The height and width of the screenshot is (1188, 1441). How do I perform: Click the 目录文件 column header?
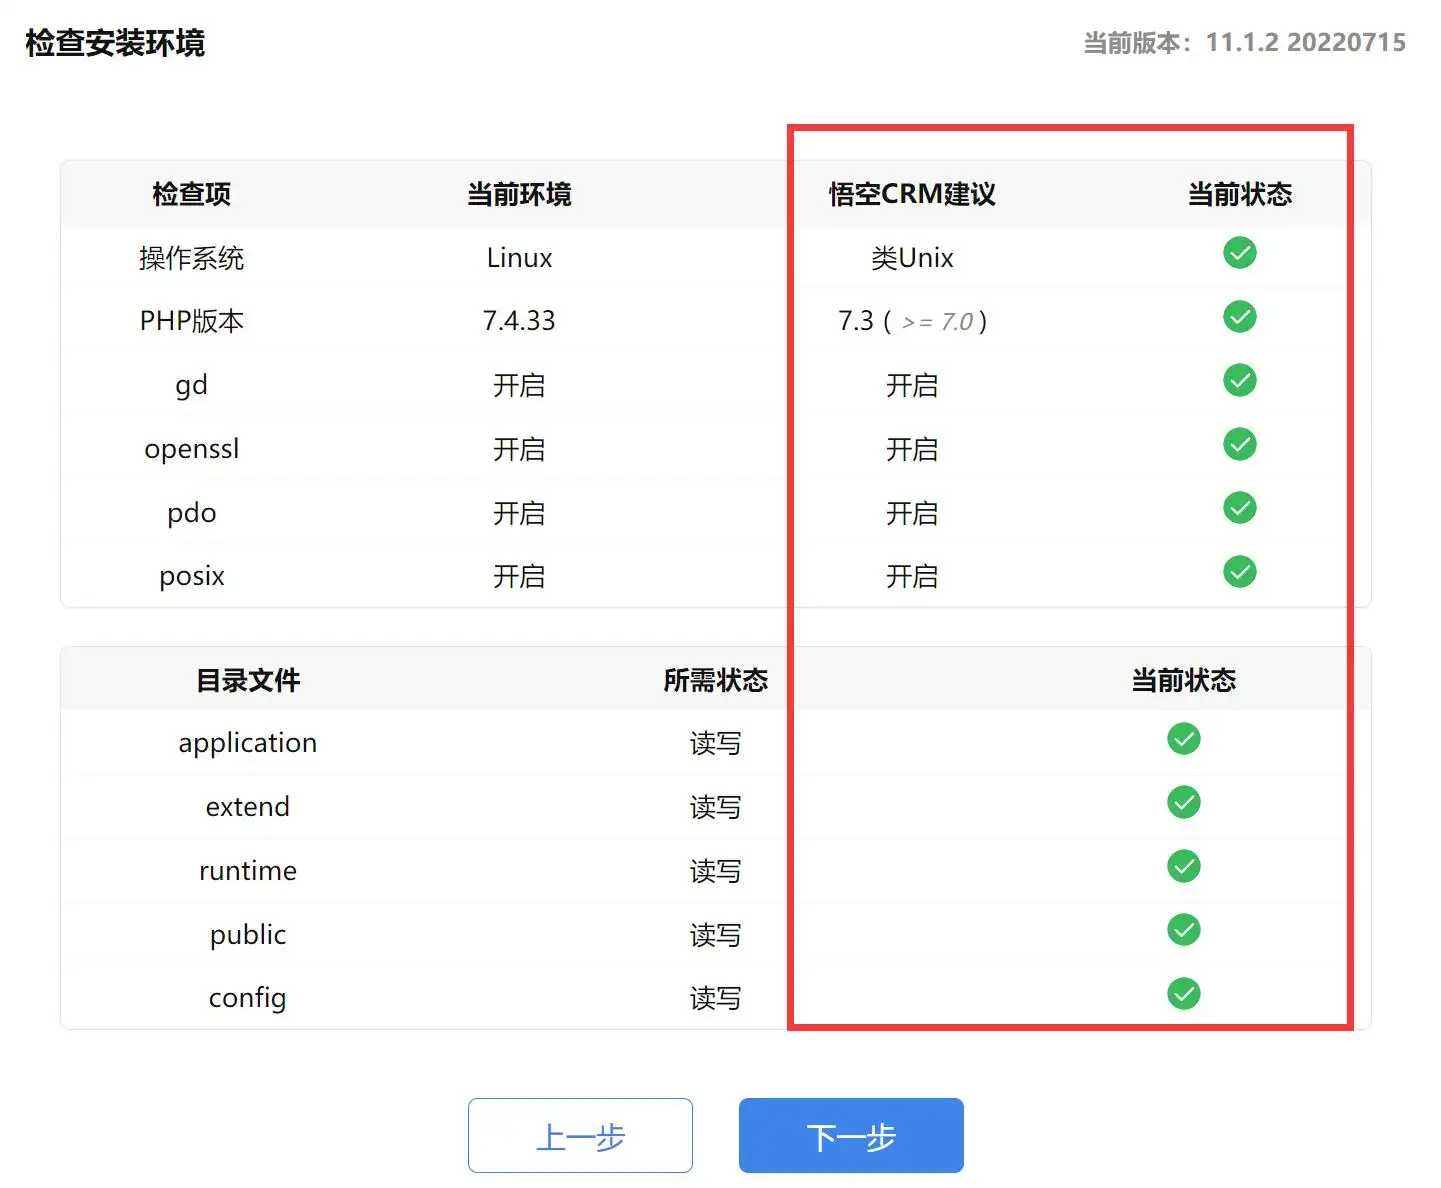click(248, 680)
